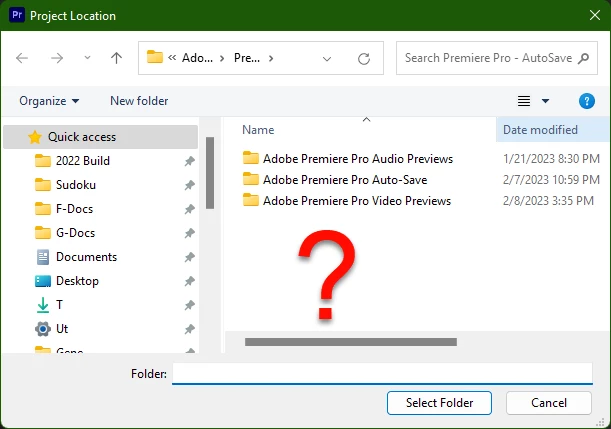Click the pin icon beside Sudoku
611x429 pixels.
pos(190,185)
